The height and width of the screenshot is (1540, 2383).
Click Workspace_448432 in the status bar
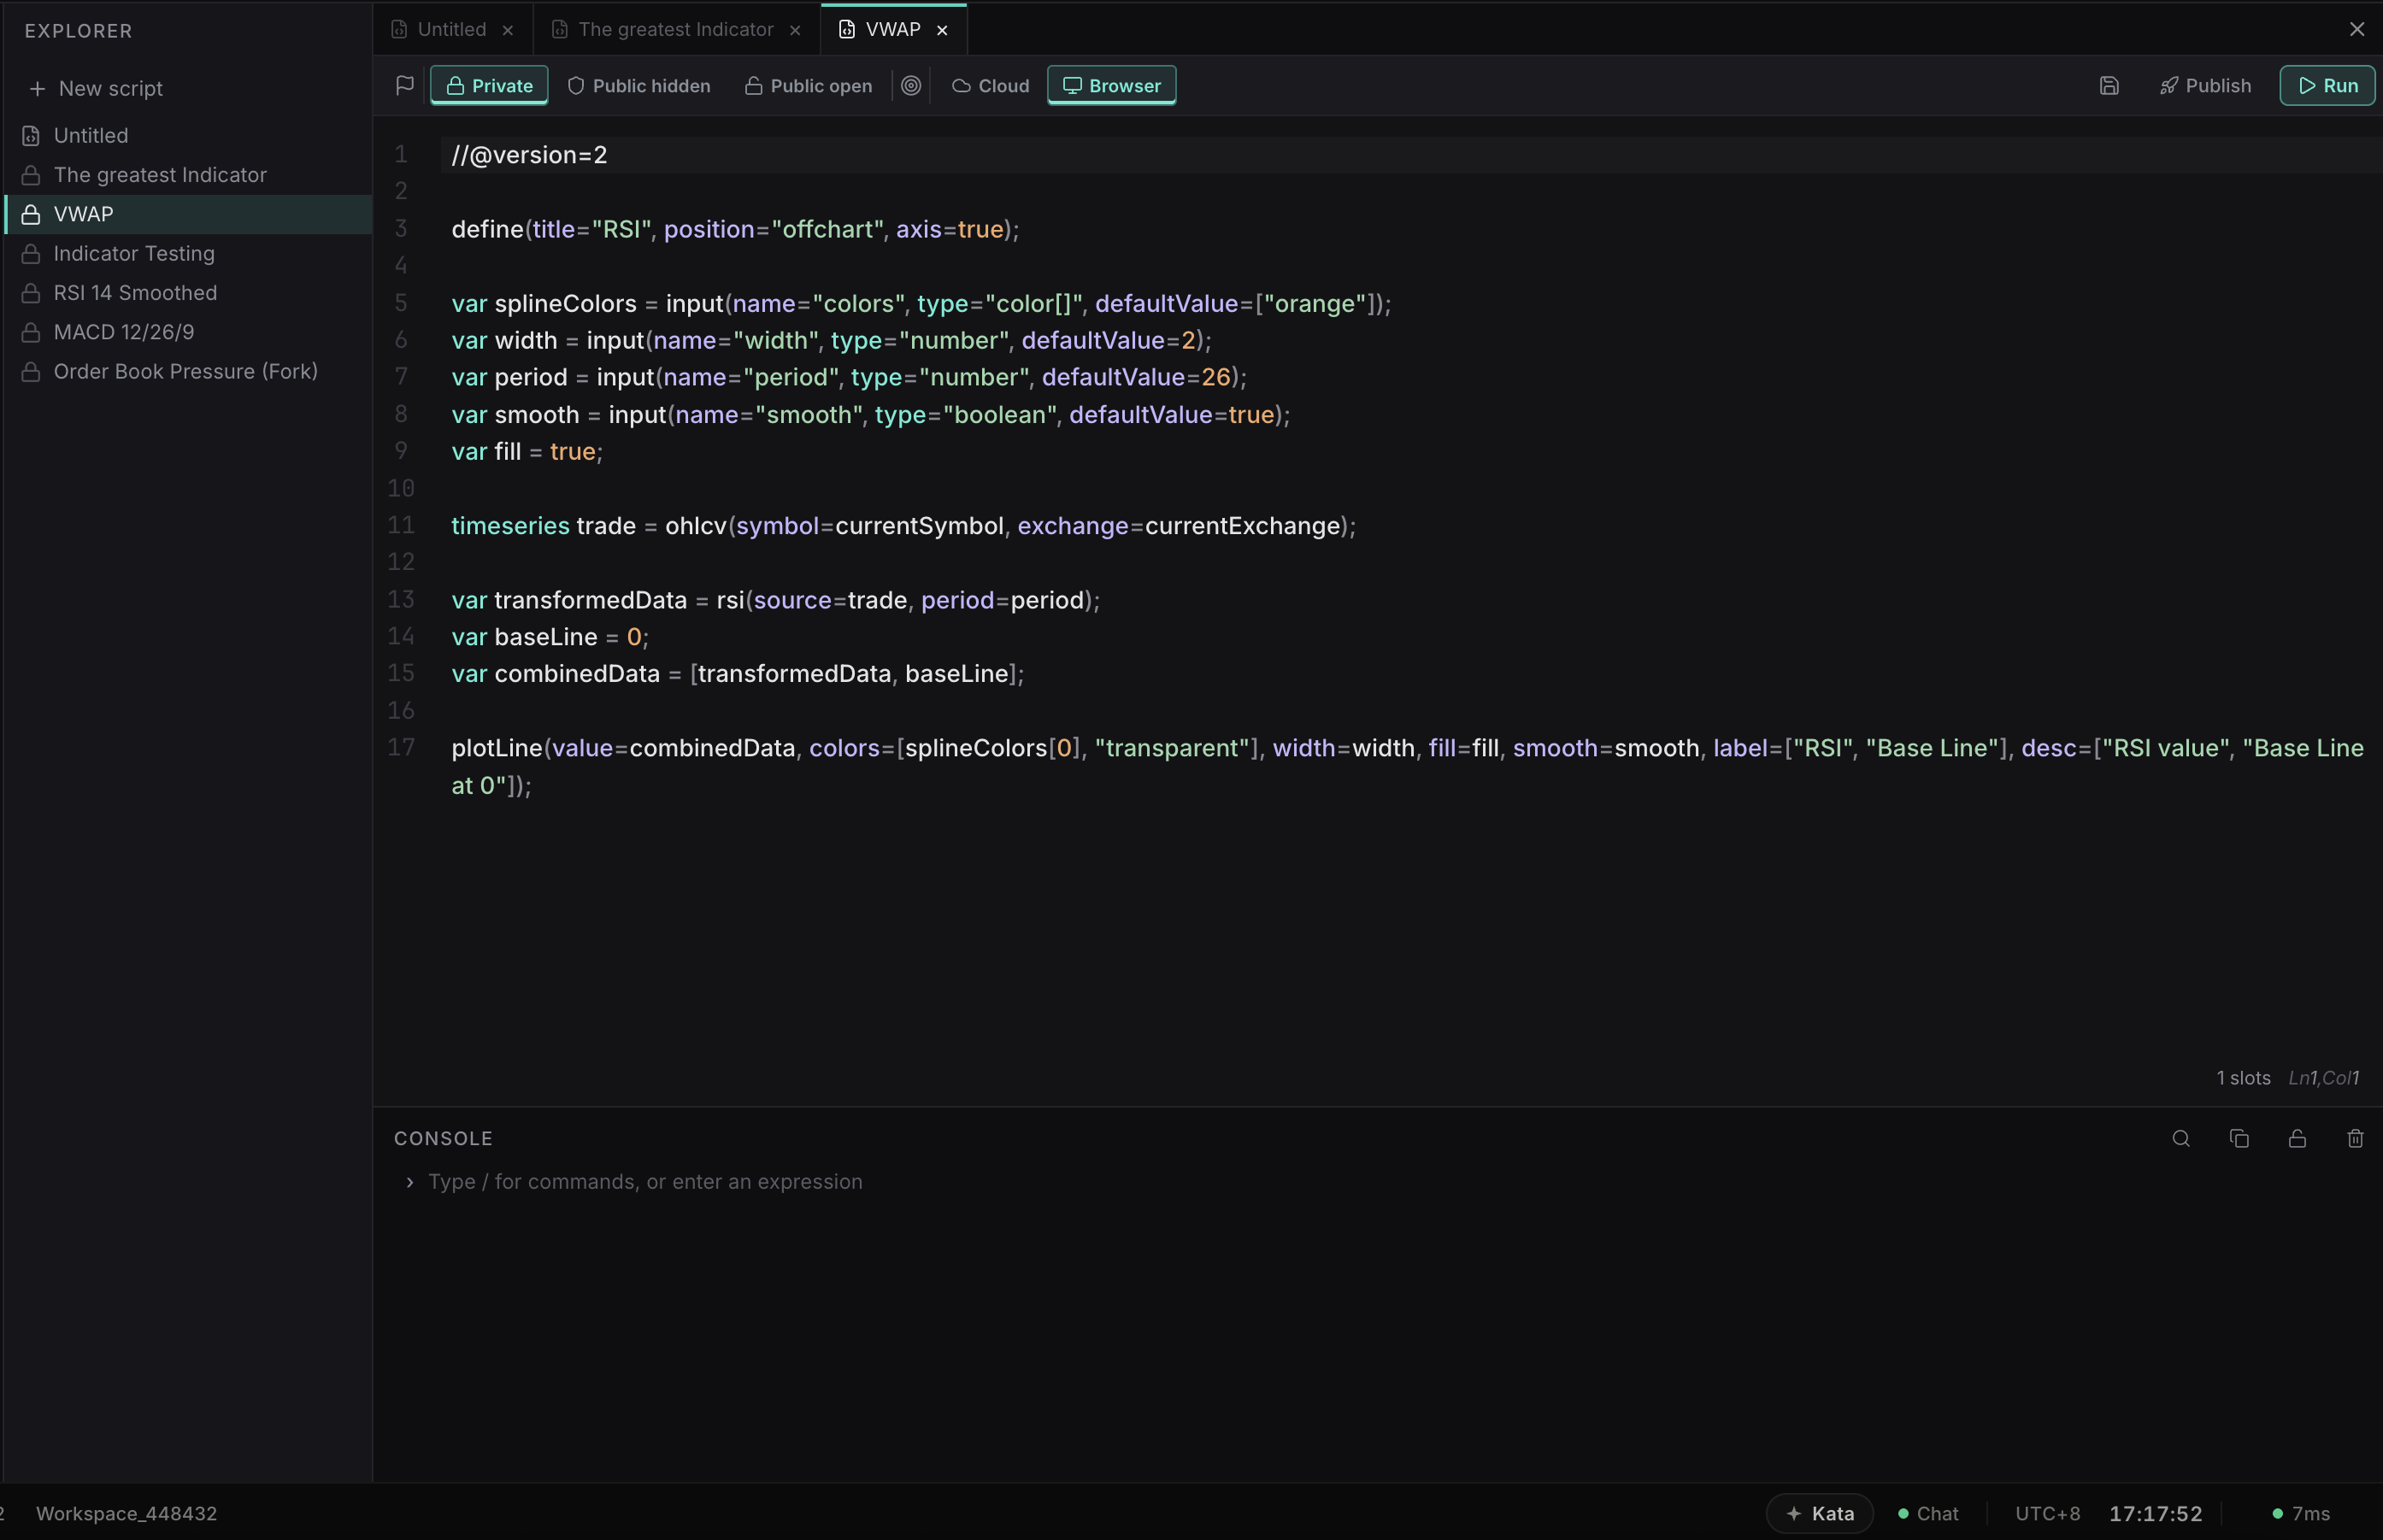tap(126, 1514)
